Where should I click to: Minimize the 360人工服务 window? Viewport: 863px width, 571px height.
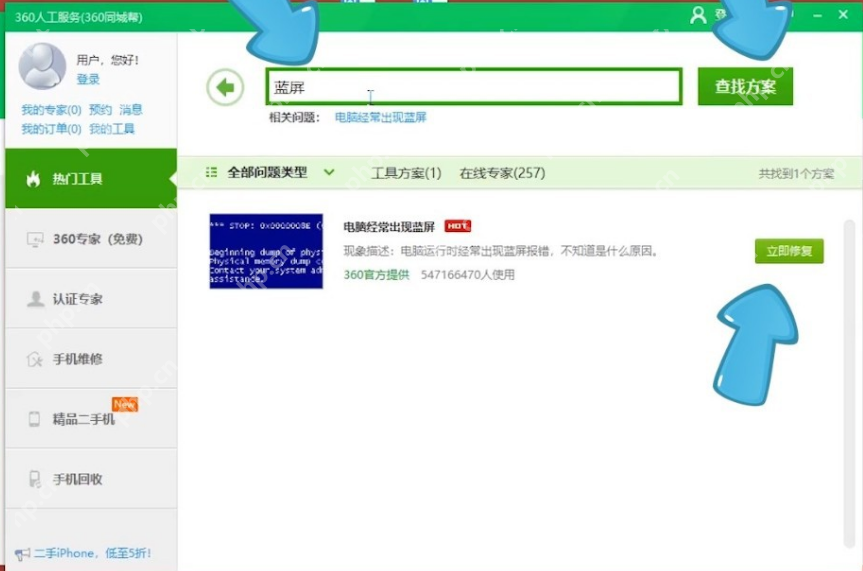[x=817, y=15]
